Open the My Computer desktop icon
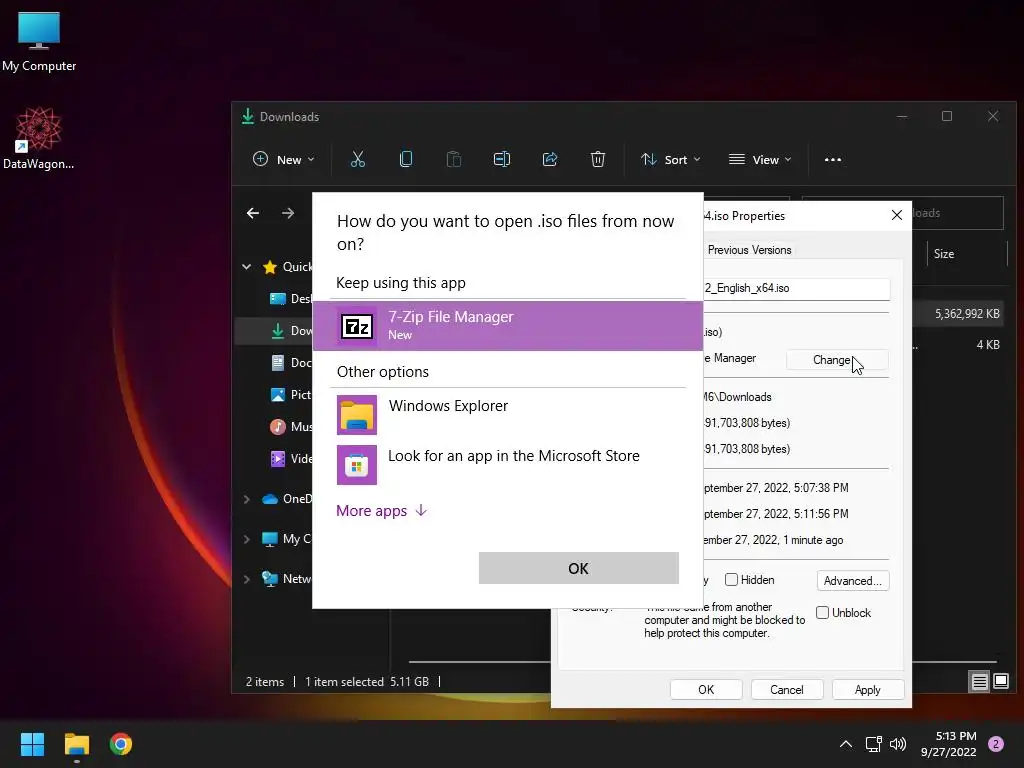The height and width of the screenshot is (768, 1024). point(39,41)
